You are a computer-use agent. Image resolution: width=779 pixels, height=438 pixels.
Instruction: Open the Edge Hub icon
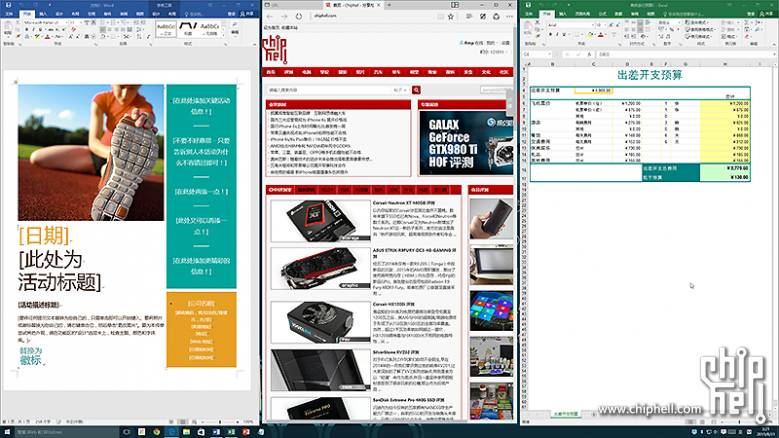point(469,16)
